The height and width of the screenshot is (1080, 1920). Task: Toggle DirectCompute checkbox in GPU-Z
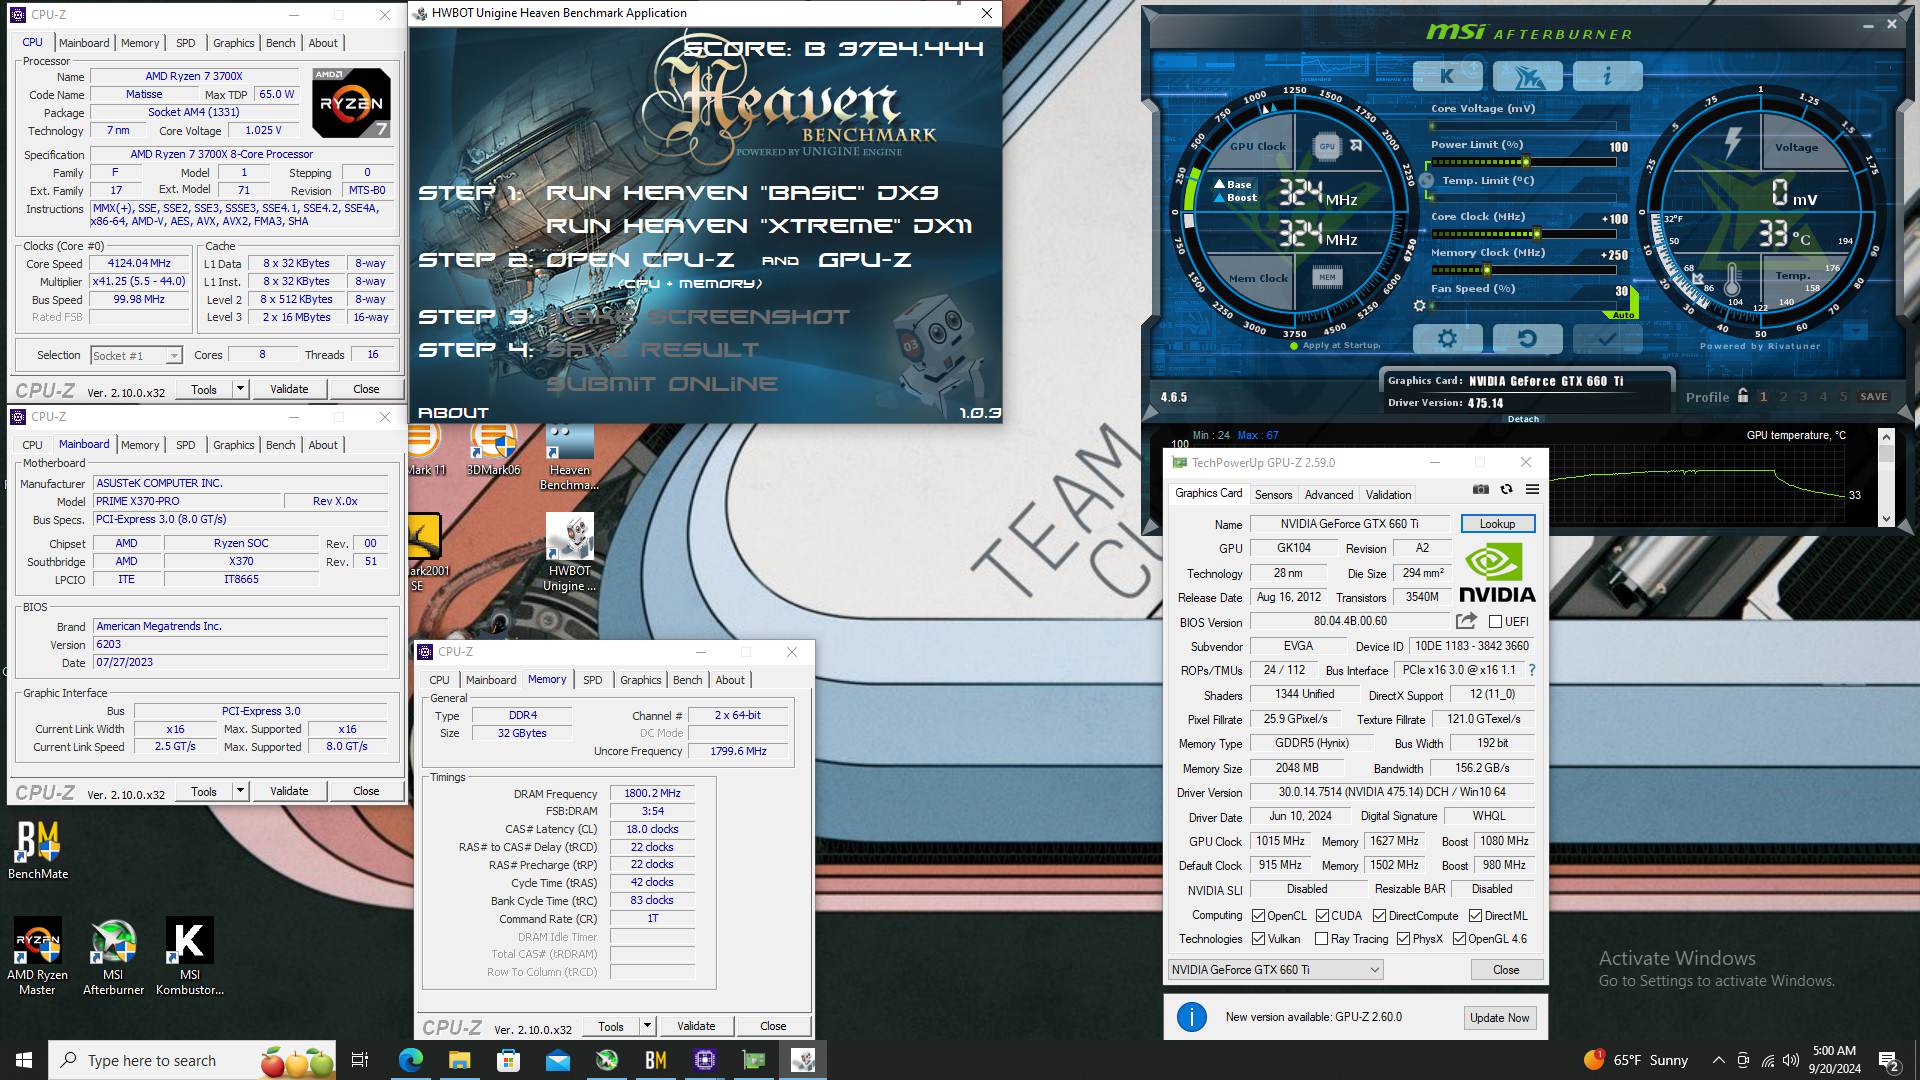(x=1379, y=916)
